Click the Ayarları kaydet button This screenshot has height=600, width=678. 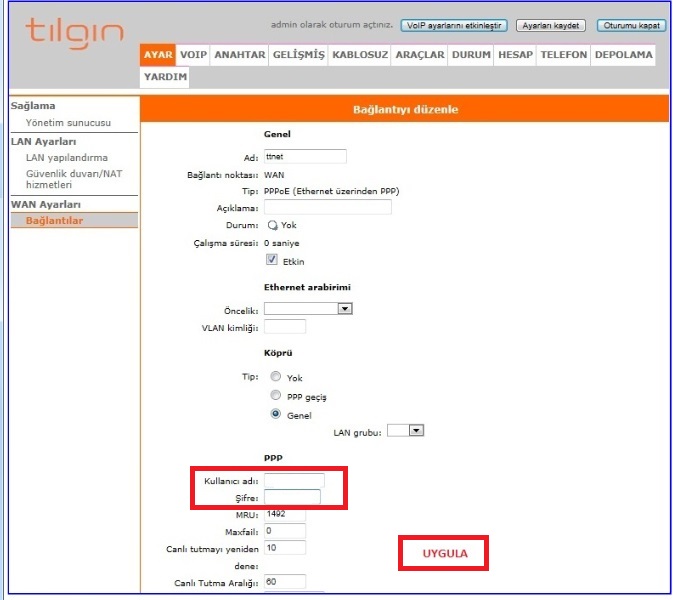click(549, 25)
